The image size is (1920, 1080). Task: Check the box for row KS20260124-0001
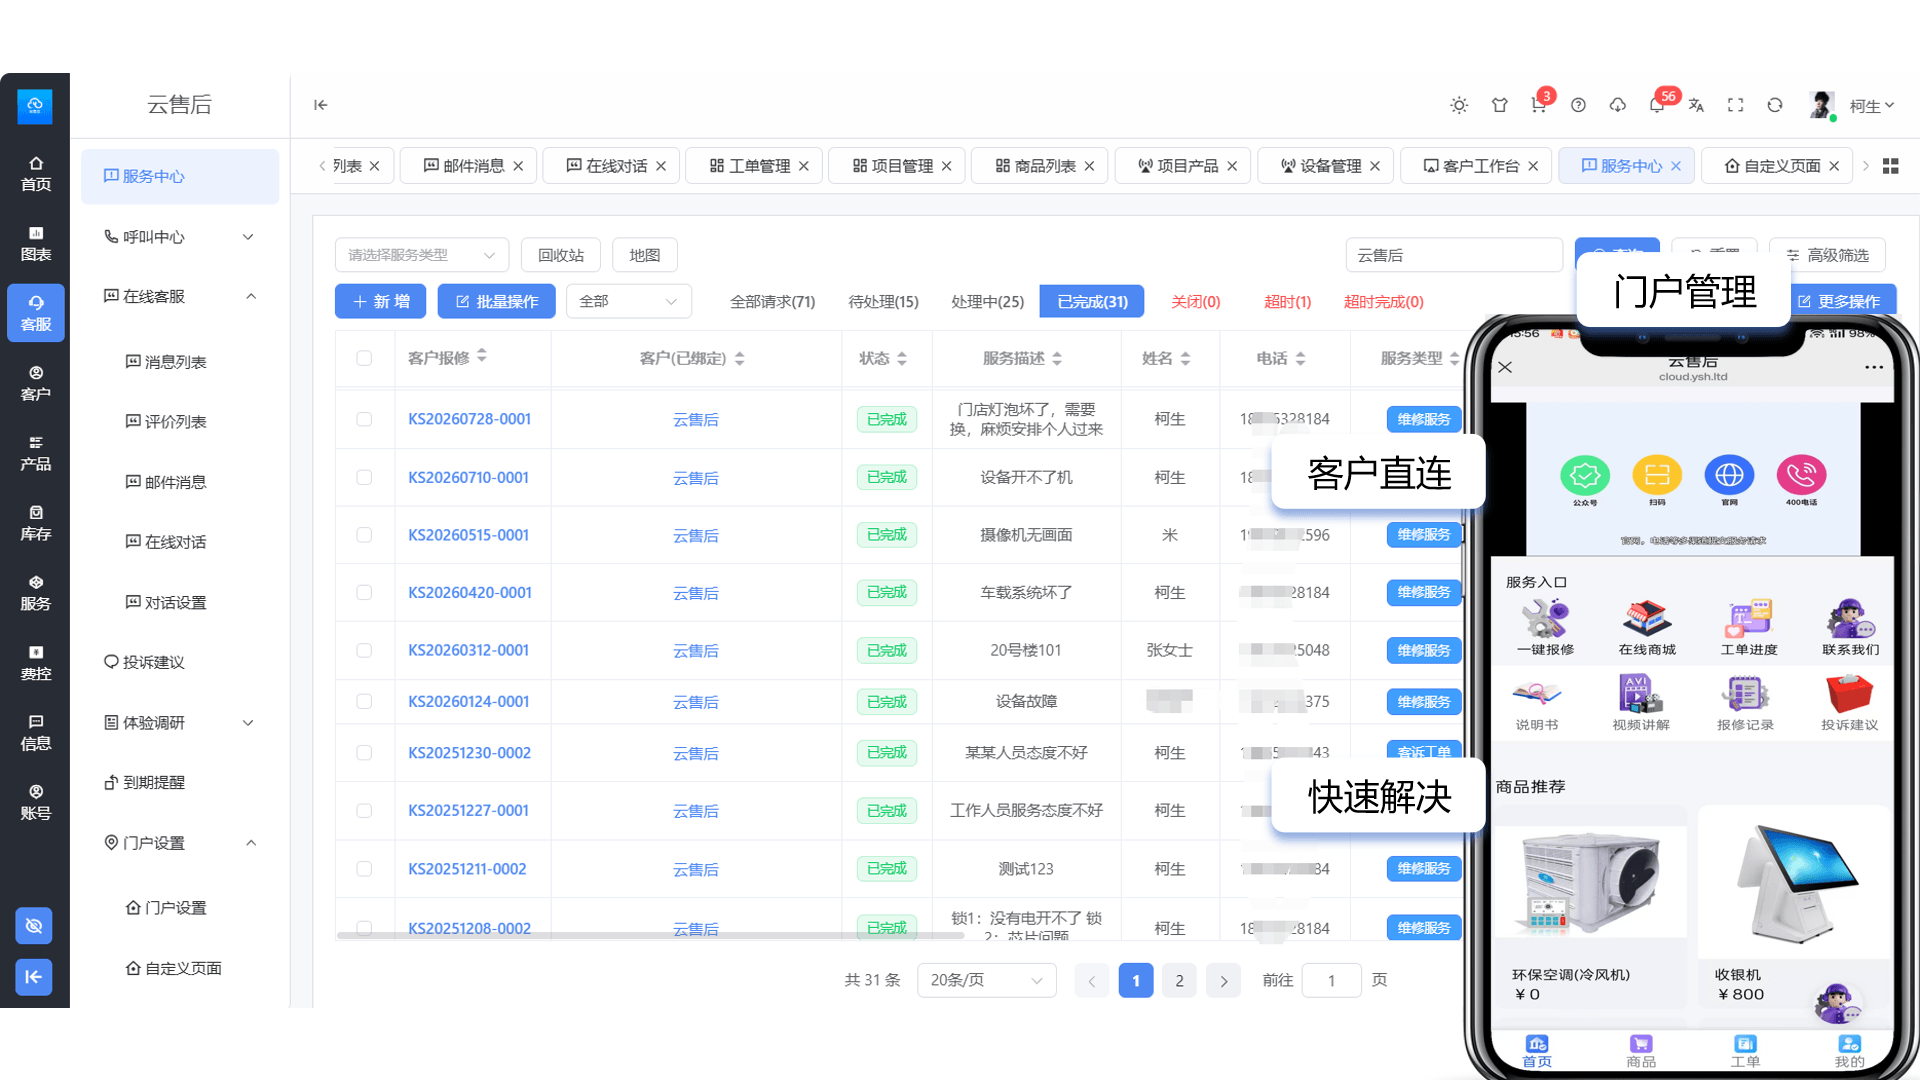(x=364, y=701)
